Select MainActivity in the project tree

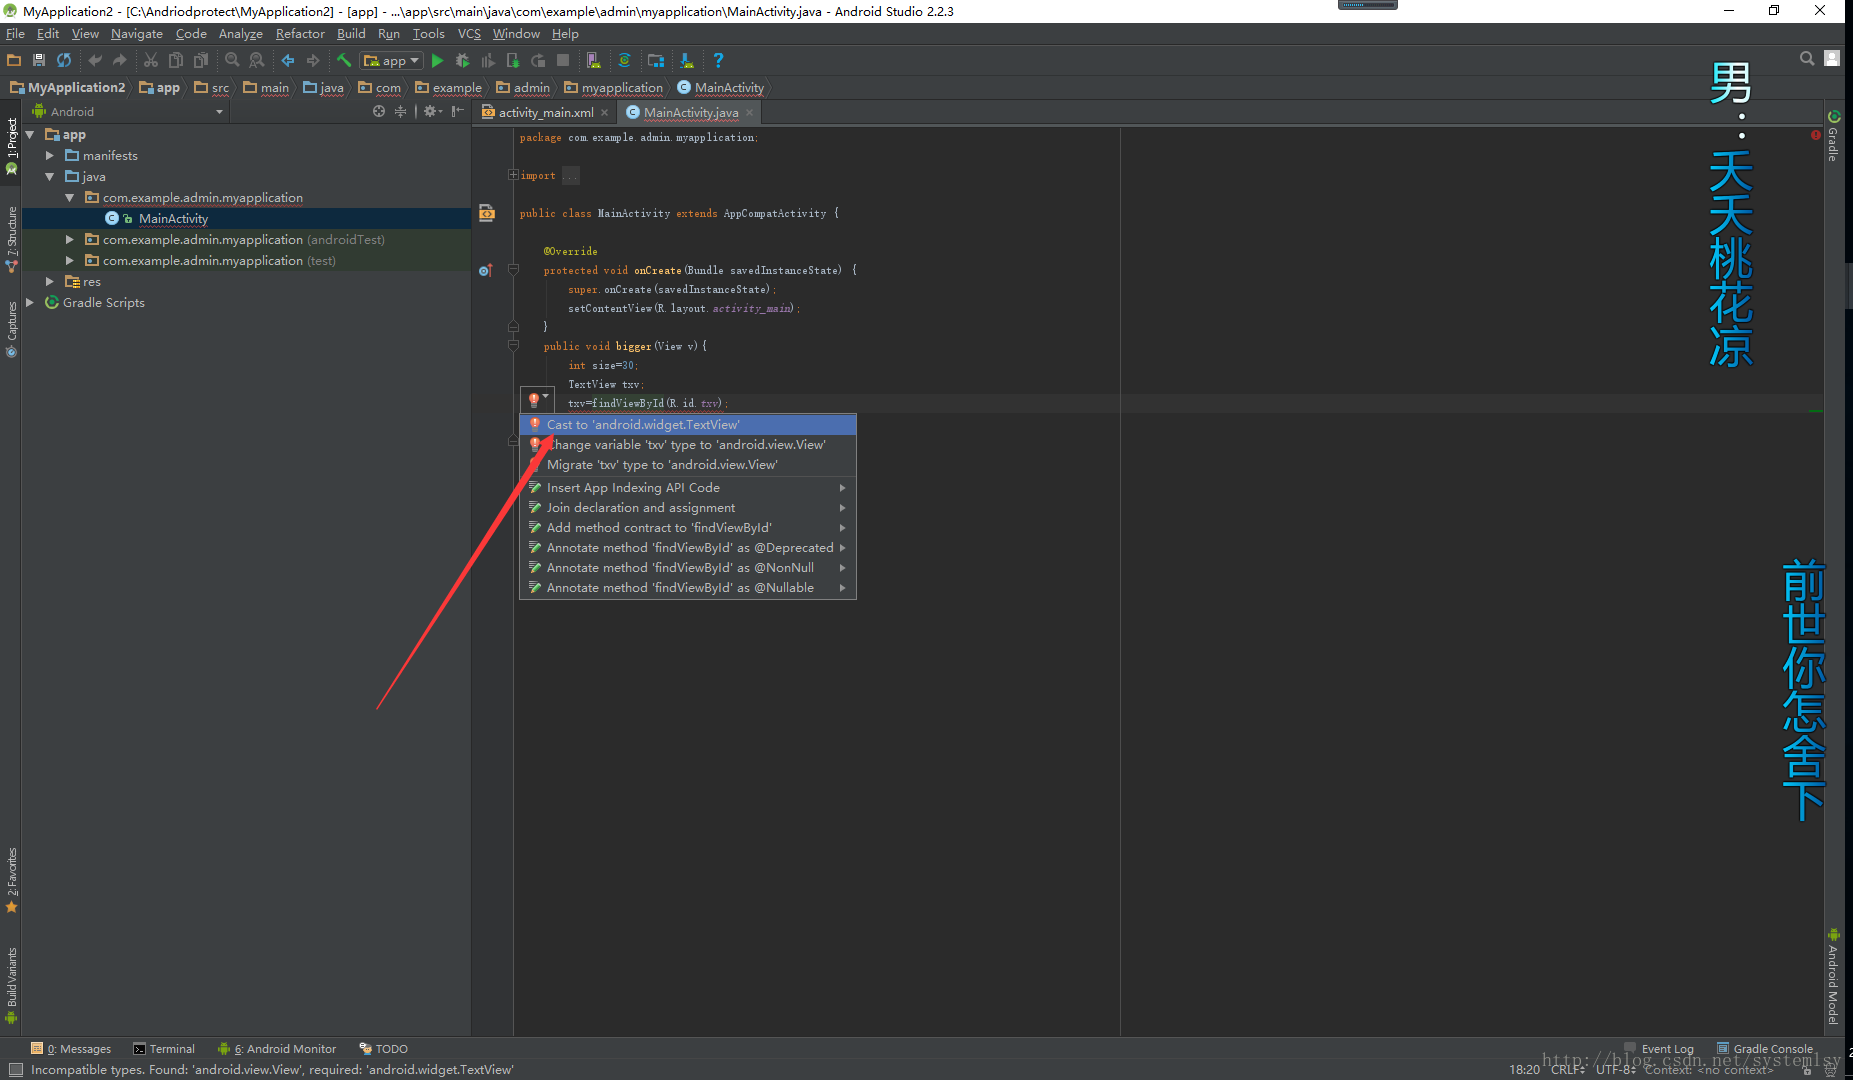tap(173, 218)
